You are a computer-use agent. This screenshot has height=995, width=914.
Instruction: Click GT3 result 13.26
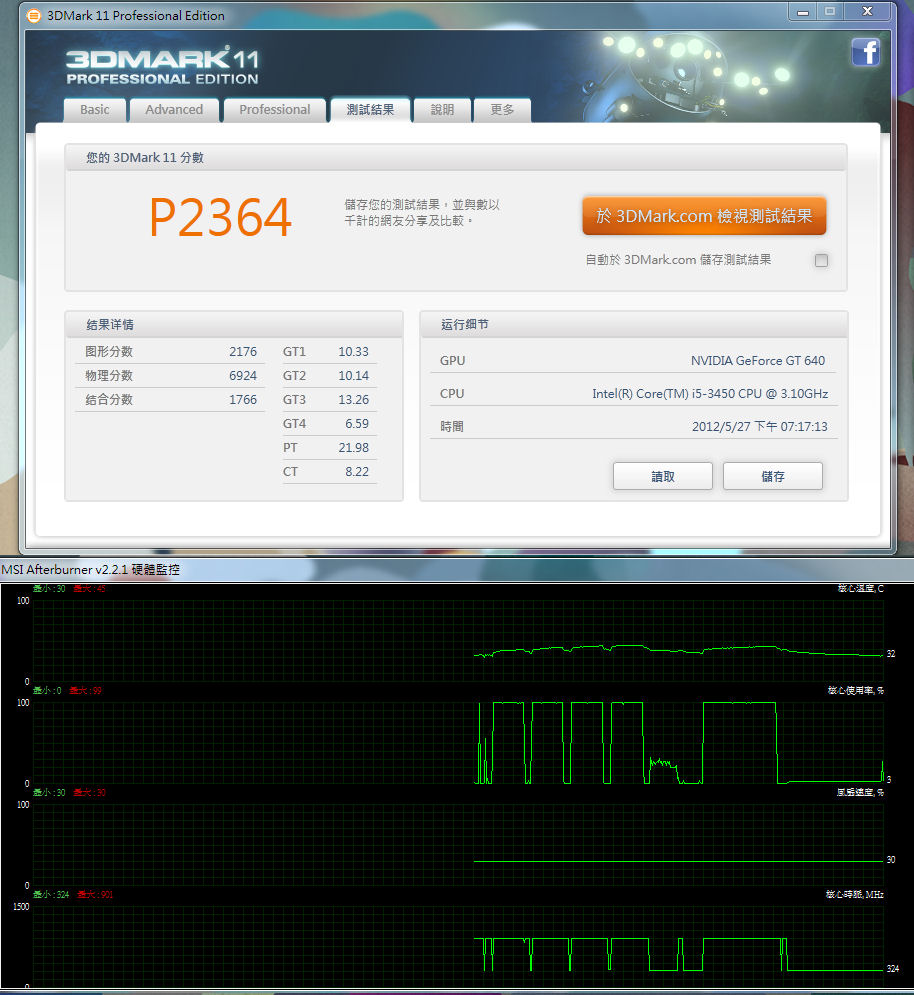[x=353, y=400]
